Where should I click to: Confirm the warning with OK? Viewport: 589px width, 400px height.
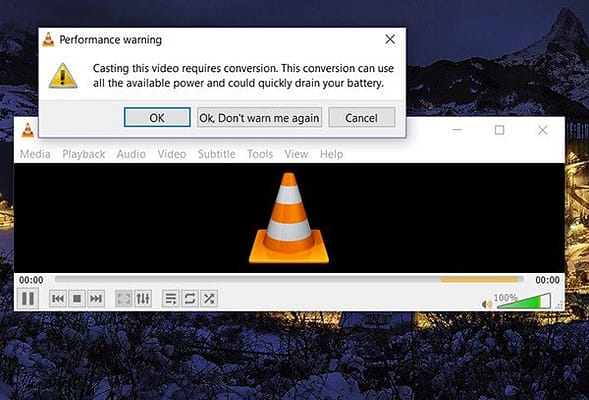coord(157,118)
